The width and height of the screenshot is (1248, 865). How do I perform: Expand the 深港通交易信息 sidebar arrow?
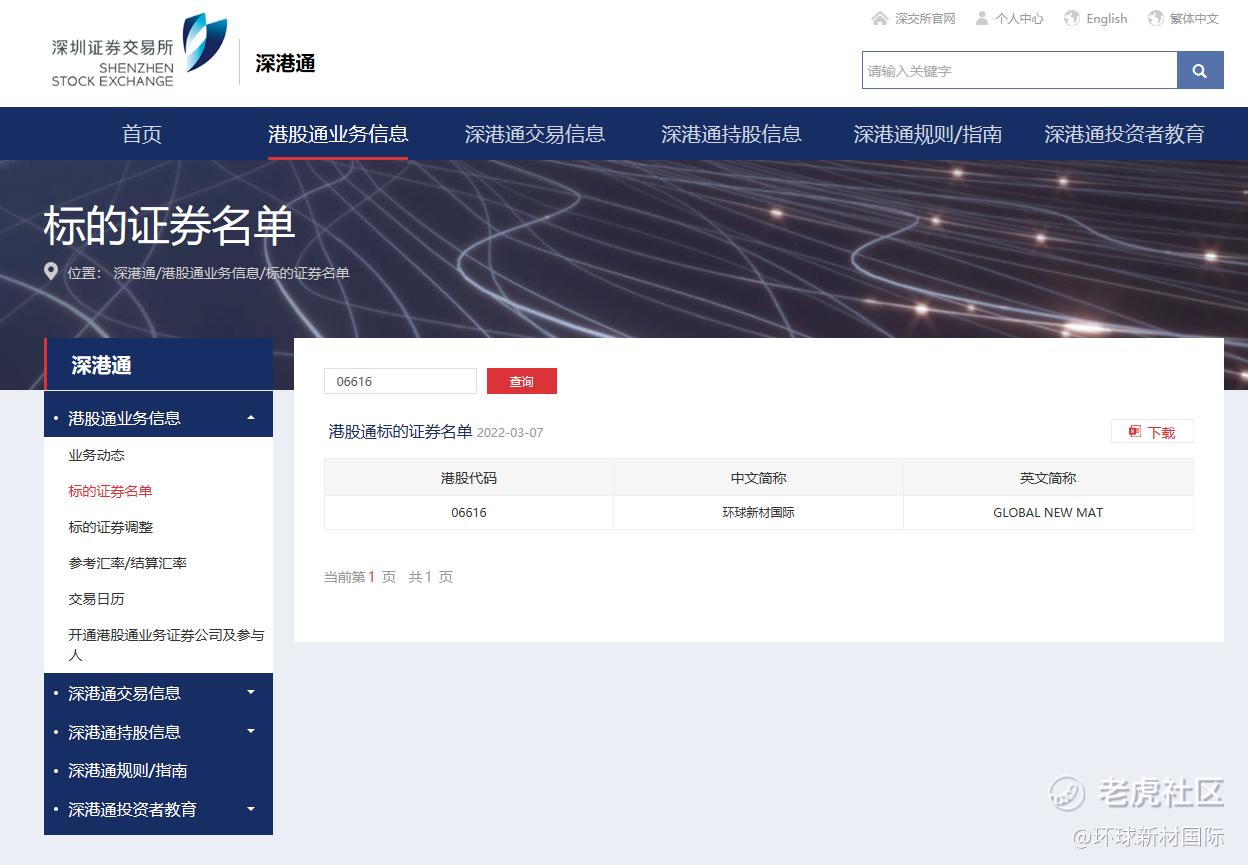[251, 692]
